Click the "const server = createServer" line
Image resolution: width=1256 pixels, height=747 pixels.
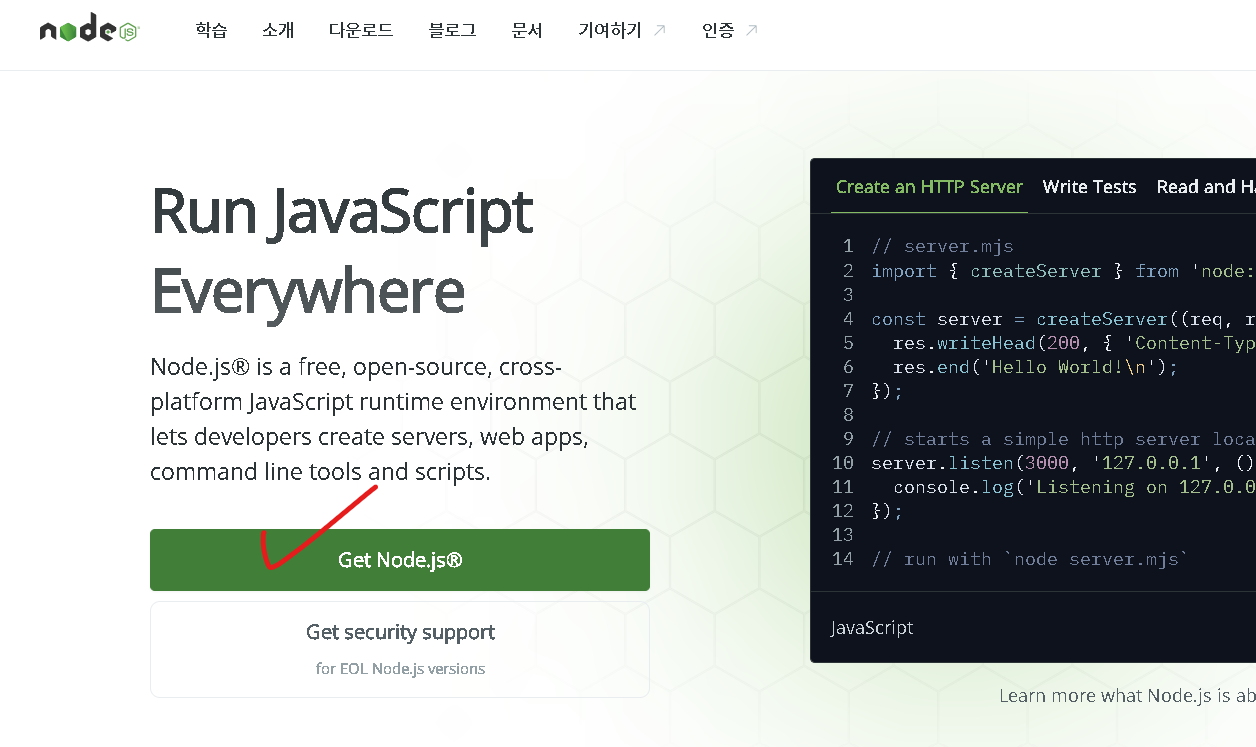pos(1063,319)
